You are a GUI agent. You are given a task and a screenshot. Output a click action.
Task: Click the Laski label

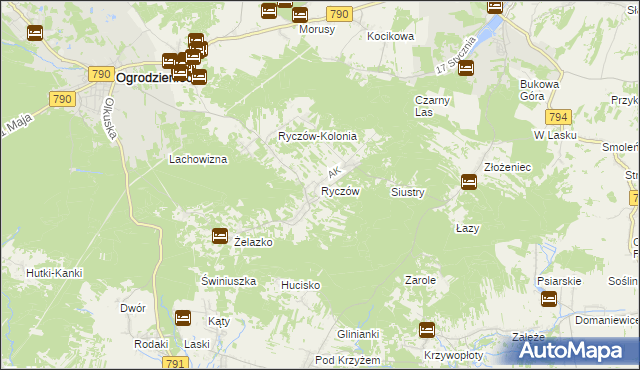(x=197, y=344)
